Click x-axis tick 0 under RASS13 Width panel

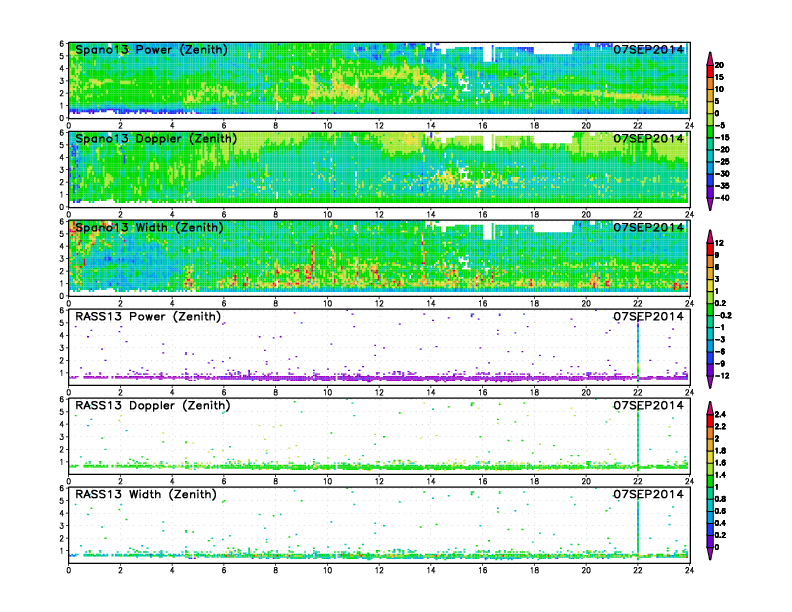click(x=69, y=570)
